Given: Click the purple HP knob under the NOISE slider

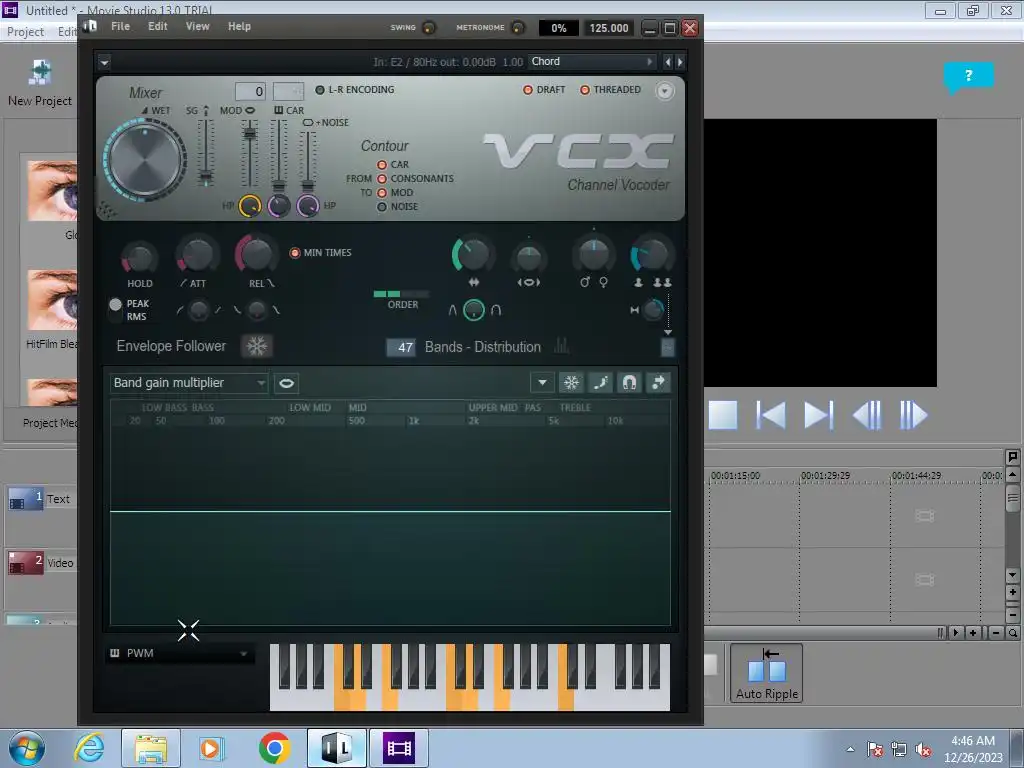Looking at the screenshot, I should [308, 206].
